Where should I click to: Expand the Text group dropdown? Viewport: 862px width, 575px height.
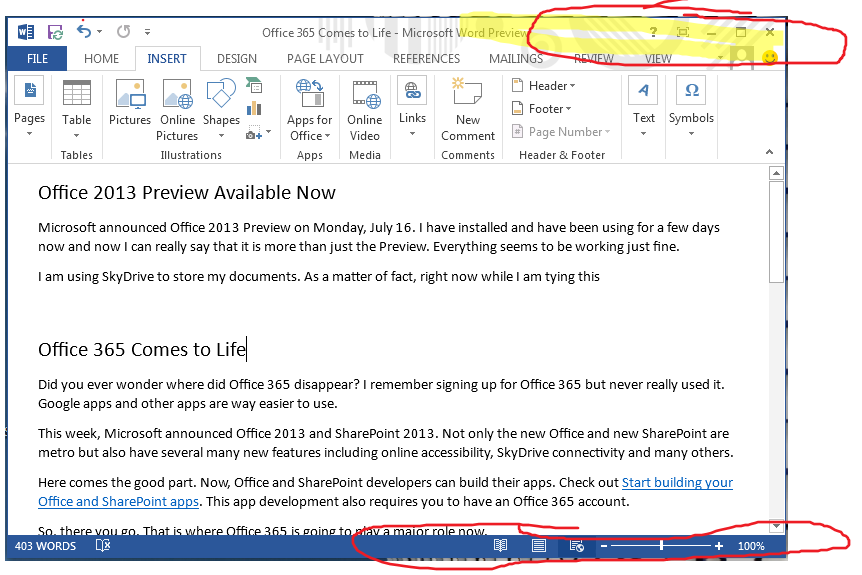point(643,108)
